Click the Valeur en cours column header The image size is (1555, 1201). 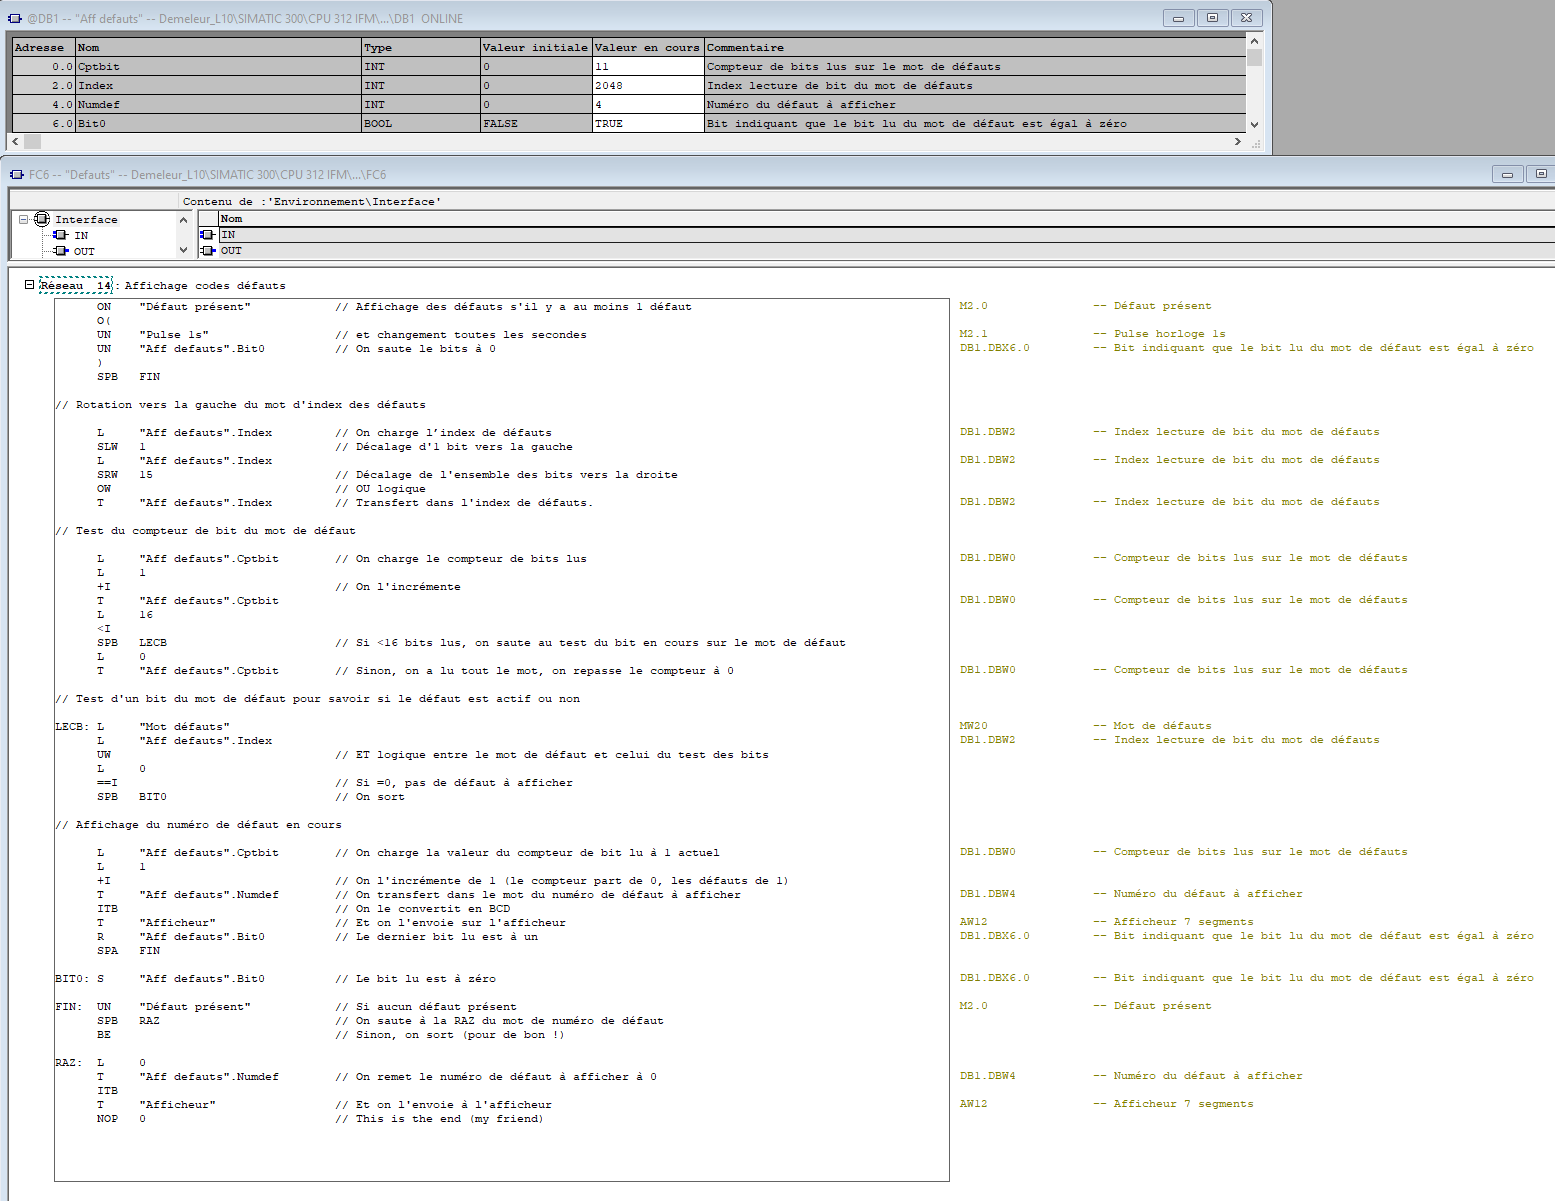point(648,48)
